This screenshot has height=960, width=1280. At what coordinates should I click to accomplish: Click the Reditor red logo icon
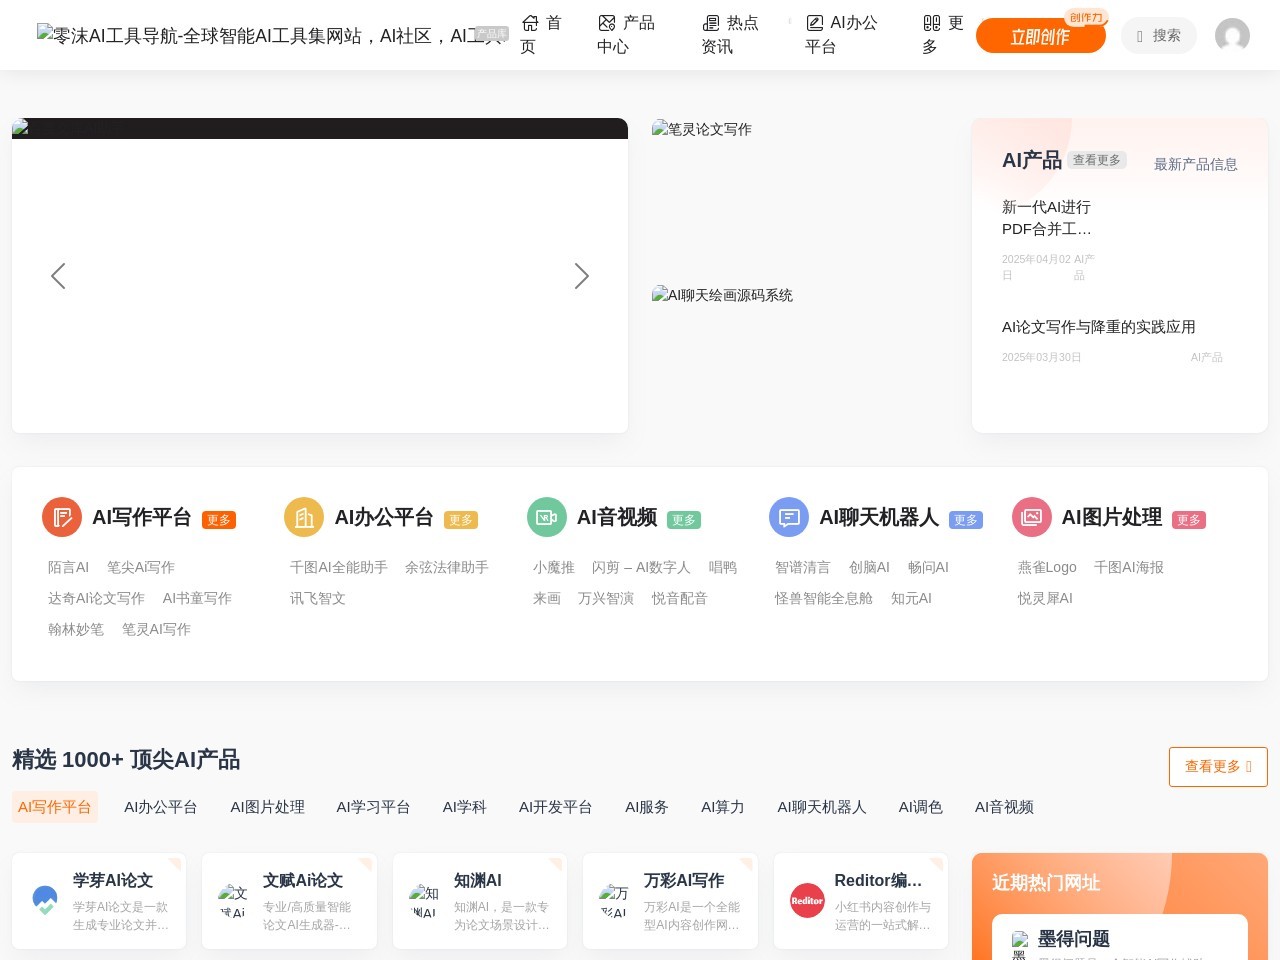(x=807, y=900)
